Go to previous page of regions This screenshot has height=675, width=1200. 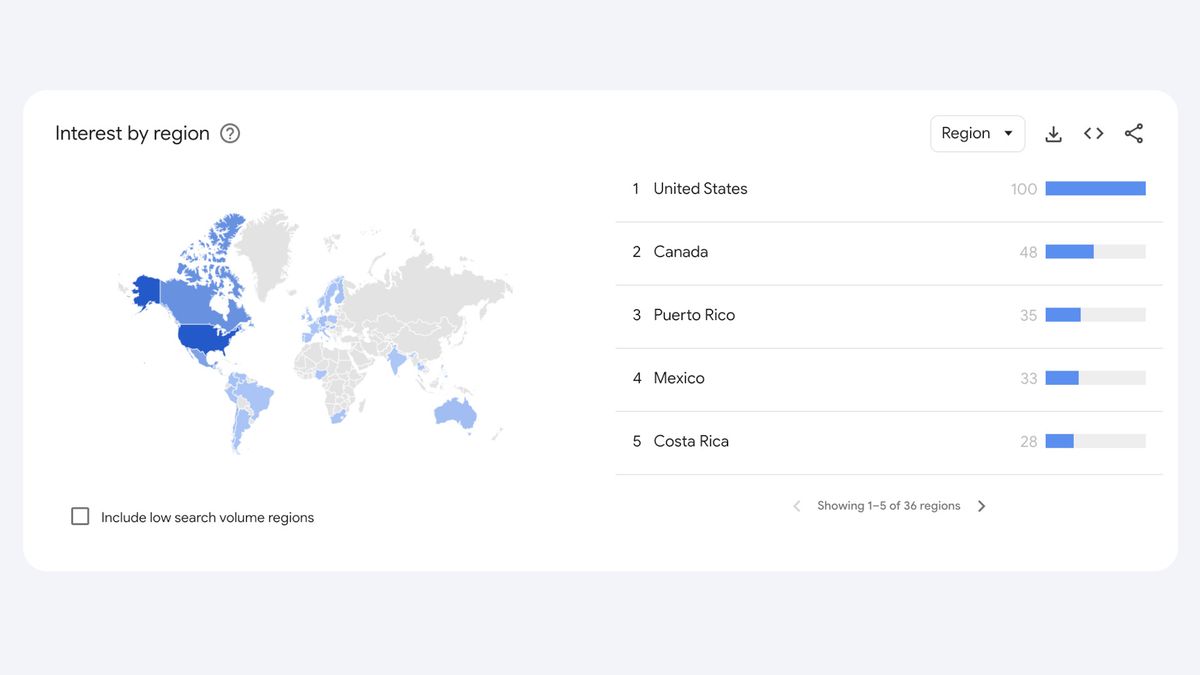[x=797, y=506]
